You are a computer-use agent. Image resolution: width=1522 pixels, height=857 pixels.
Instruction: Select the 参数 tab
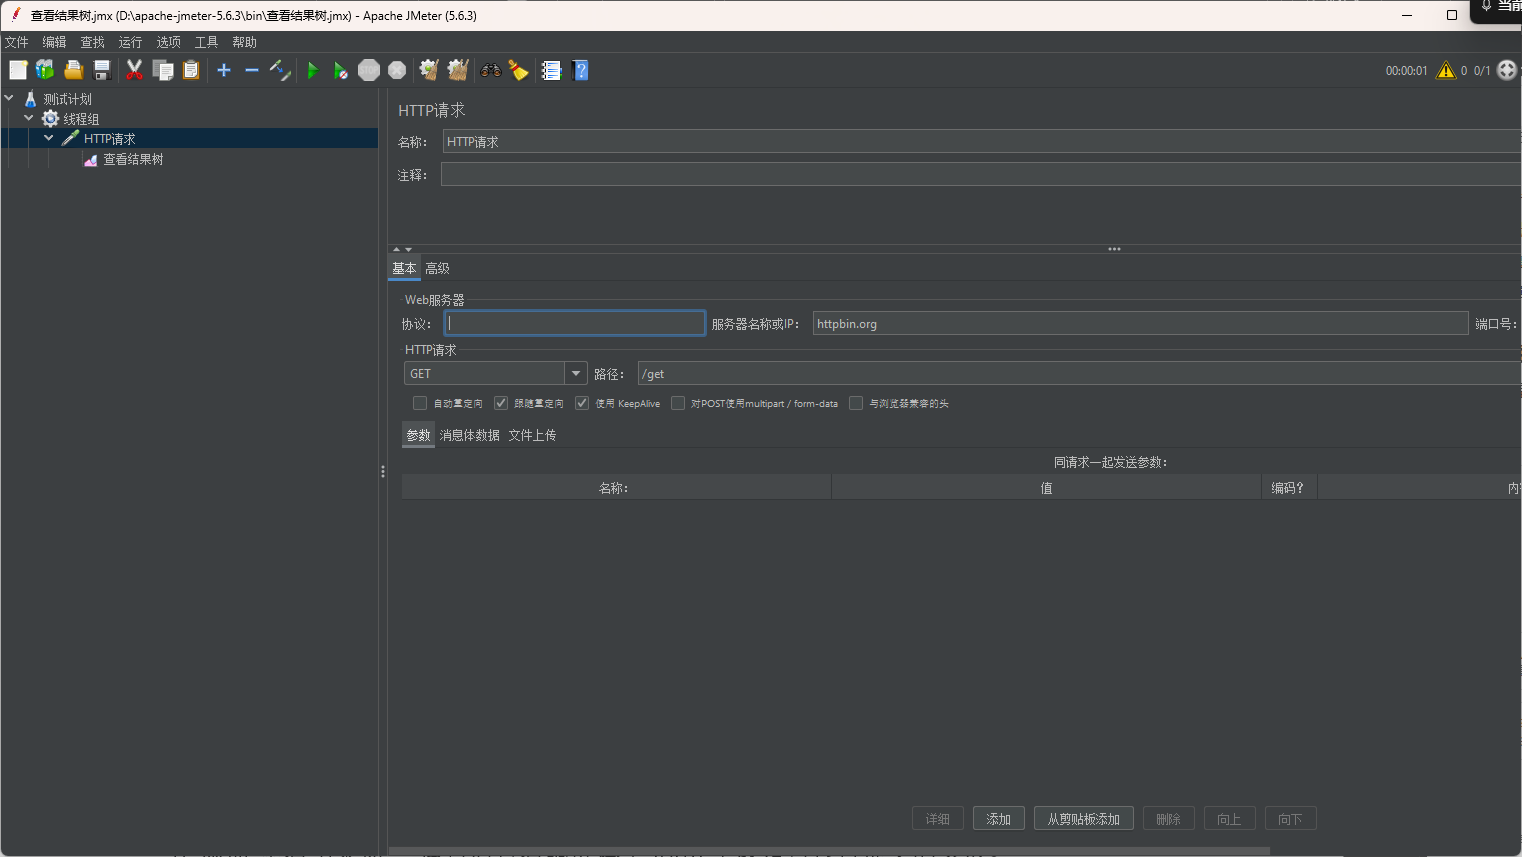[x=418, y=435]
